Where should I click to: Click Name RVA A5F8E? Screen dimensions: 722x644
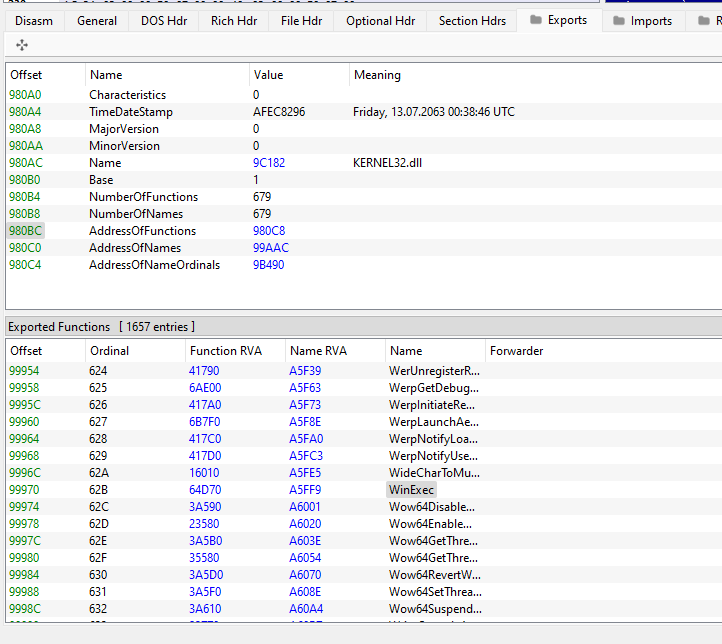tap(304, 422)
